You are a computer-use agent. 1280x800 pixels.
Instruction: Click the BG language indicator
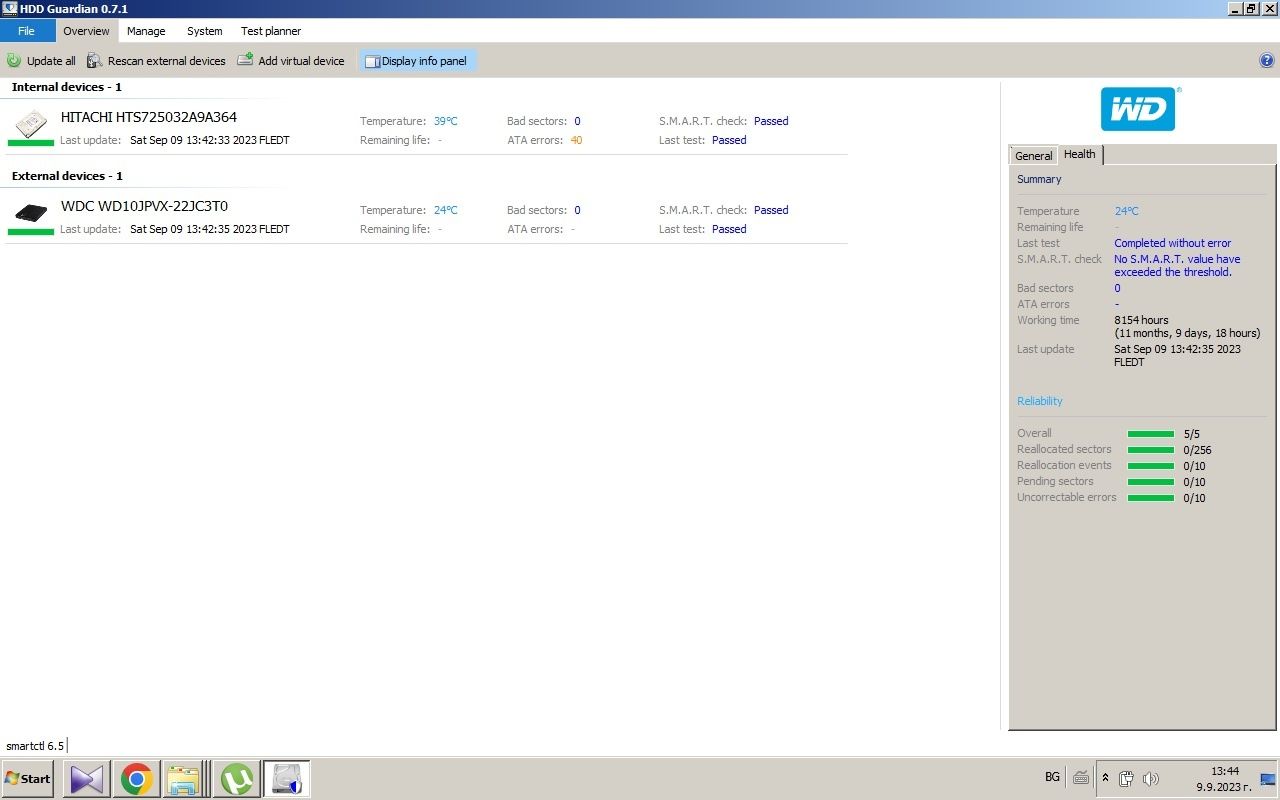tap(1052, 777)
